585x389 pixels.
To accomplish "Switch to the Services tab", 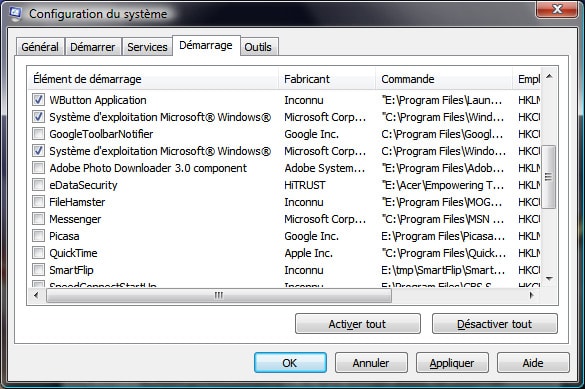I will 147,47.
